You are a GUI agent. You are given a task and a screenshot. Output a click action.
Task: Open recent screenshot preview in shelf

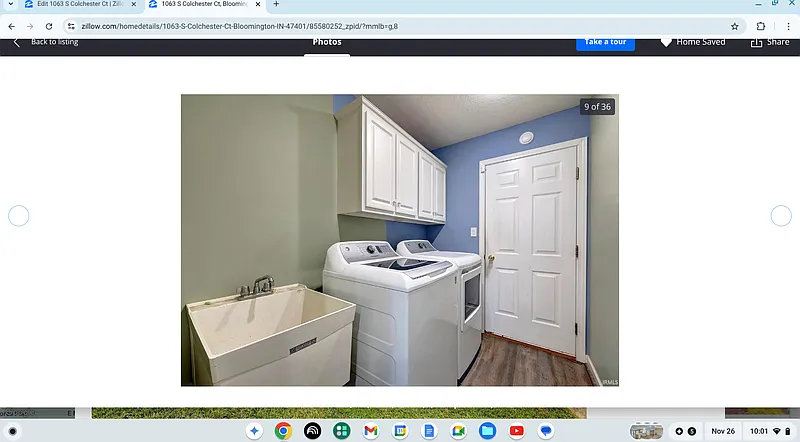(646, 431)
